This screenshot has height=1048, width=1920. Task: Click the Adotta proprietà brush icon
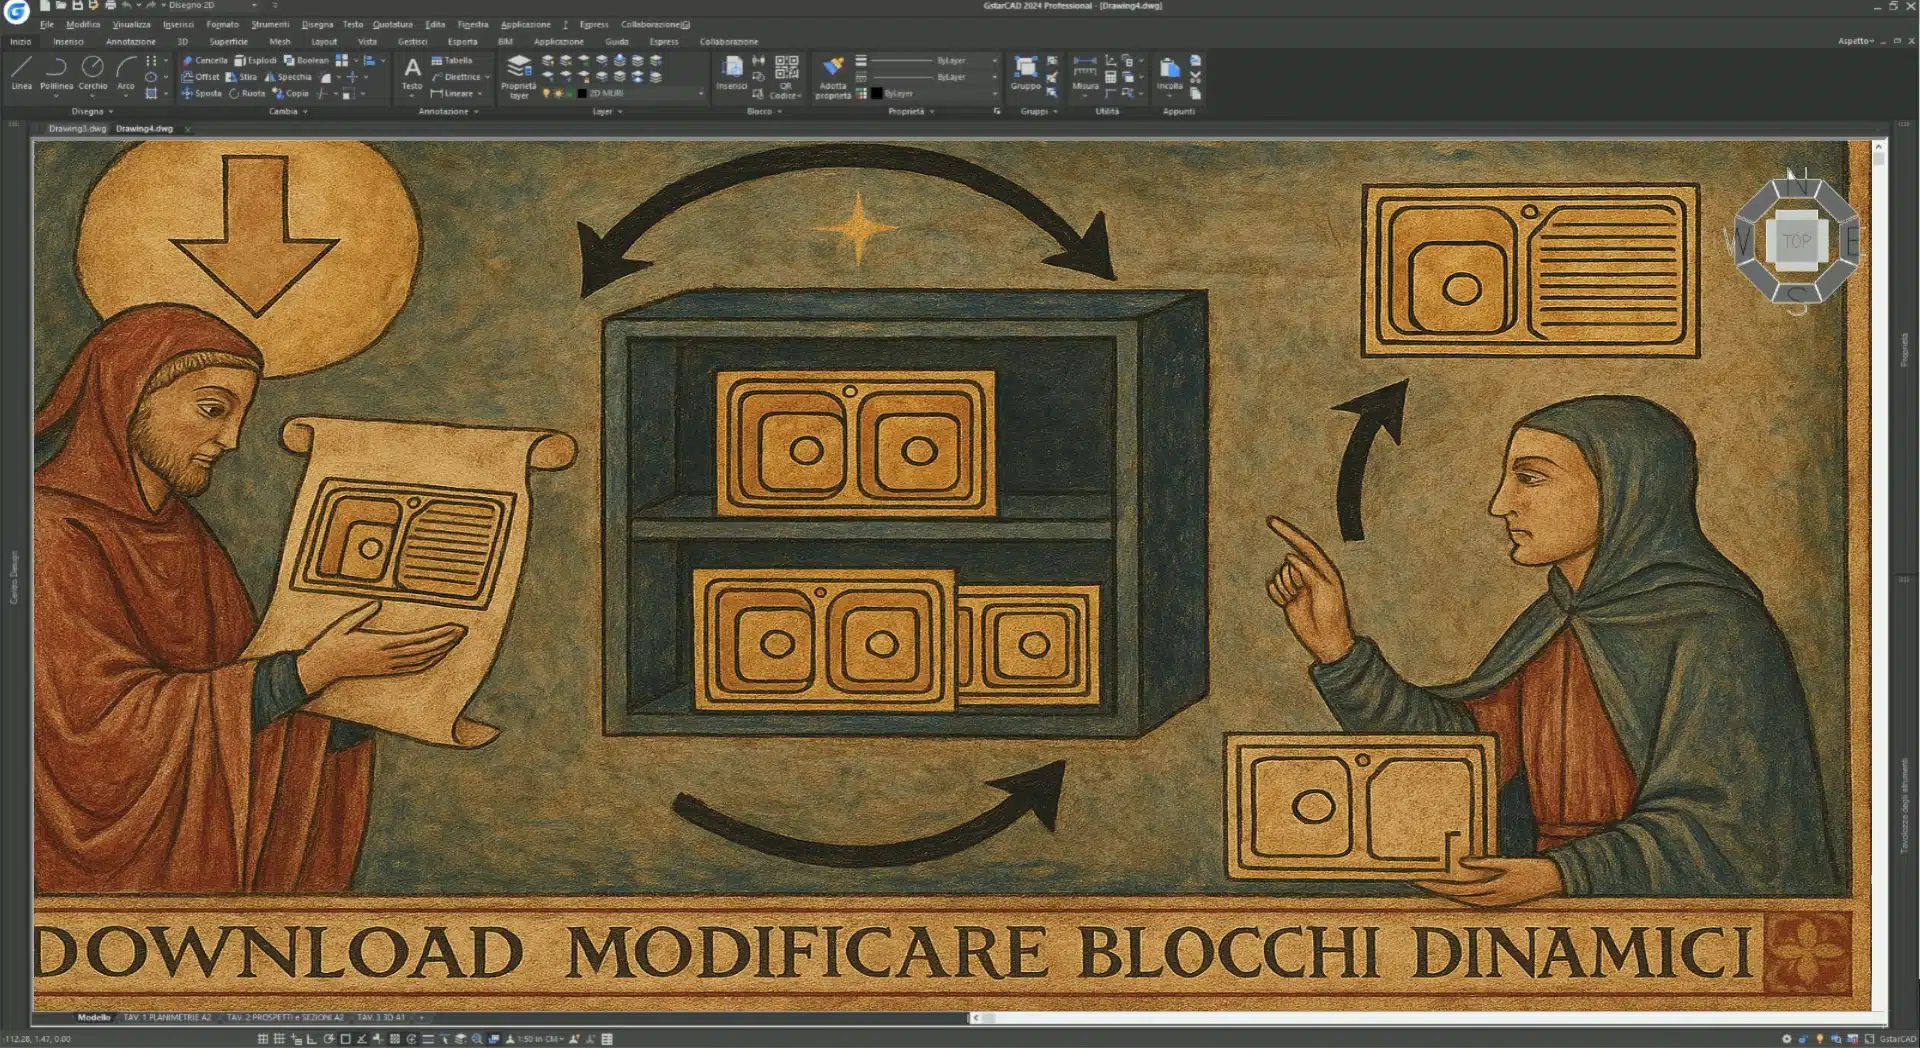click(833, 77)
